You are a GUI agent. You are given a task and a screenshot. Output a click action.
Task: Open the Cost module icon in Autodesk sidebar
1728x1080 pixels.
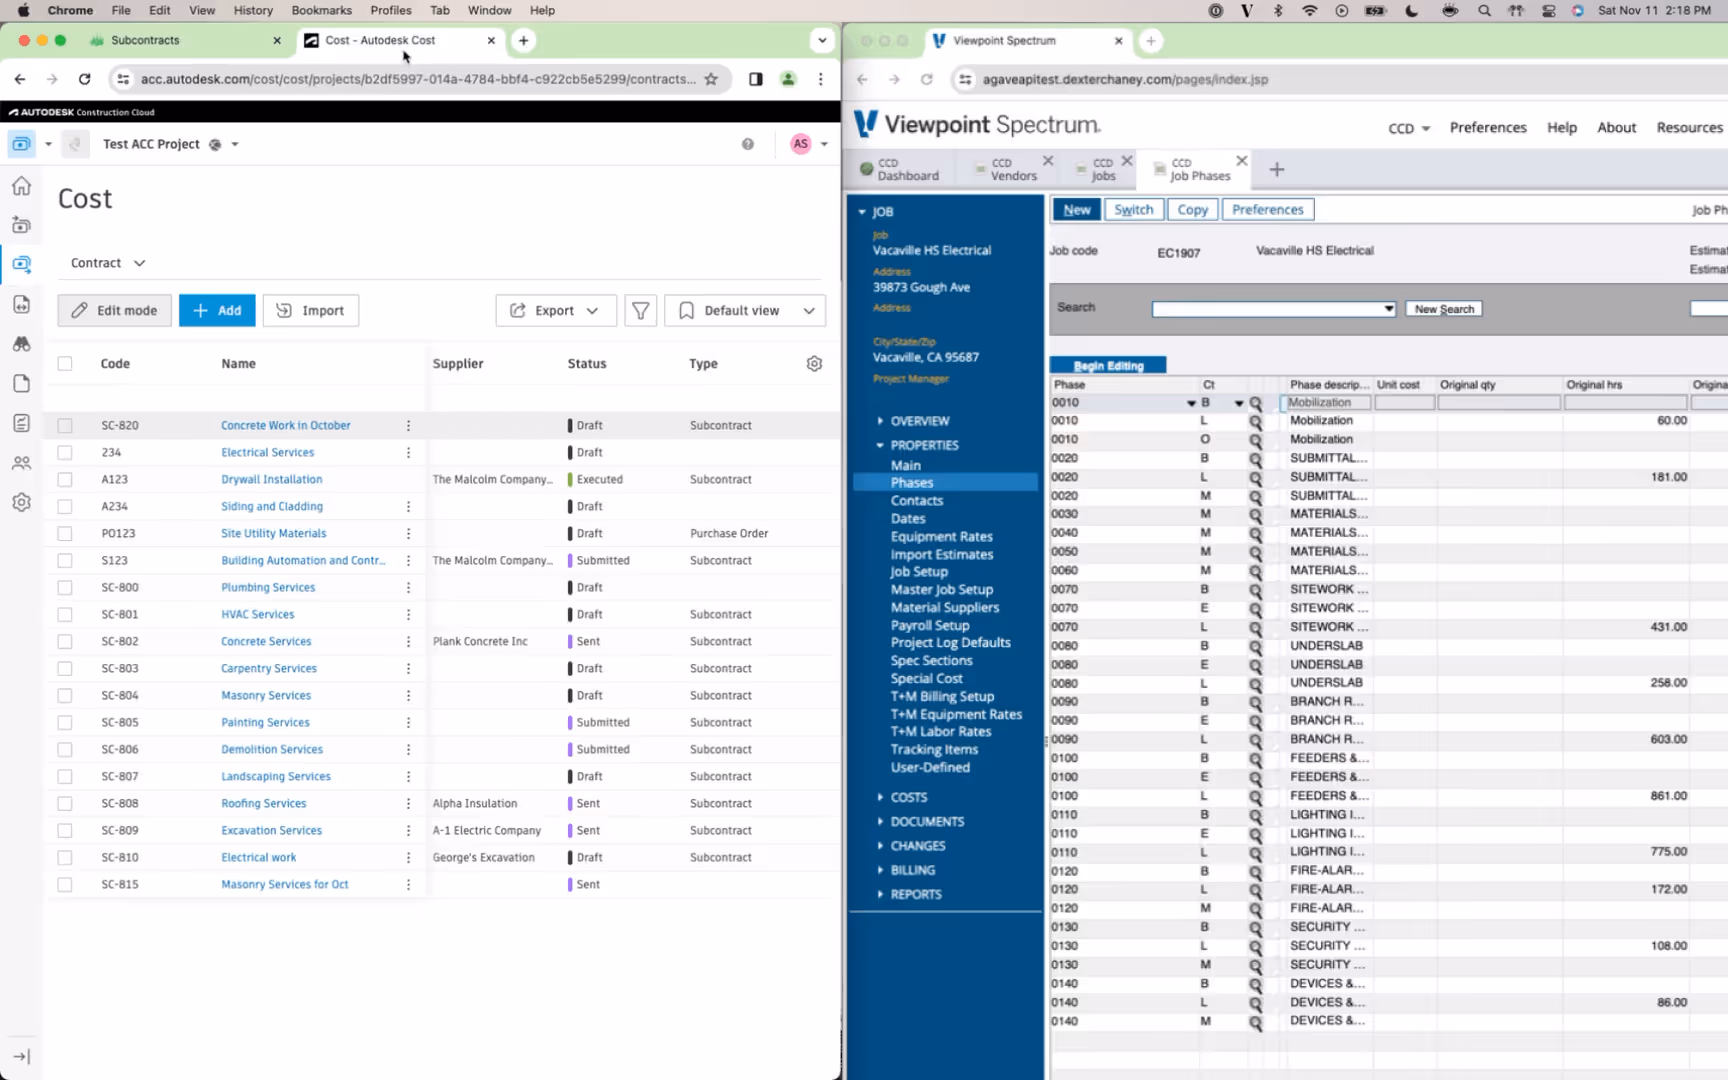(x=21, y=265)
